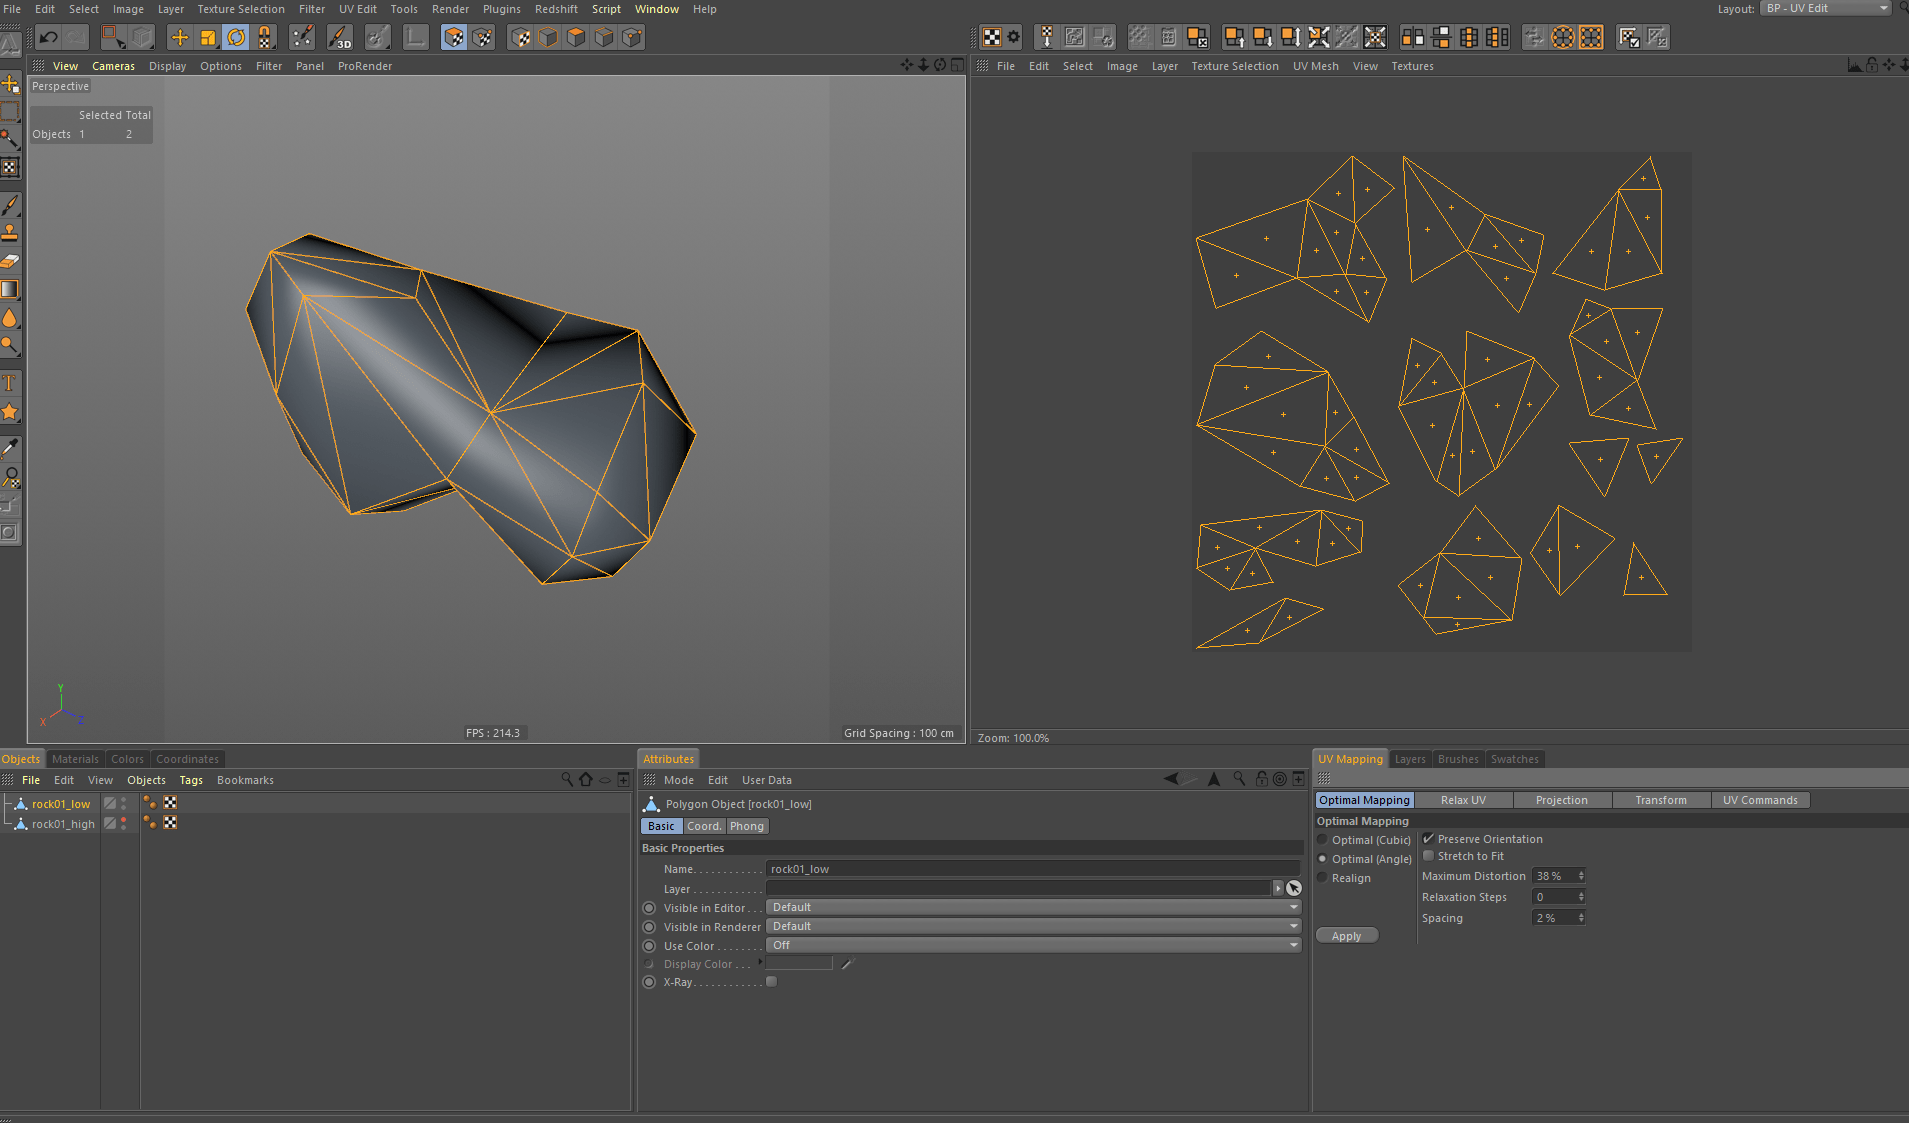Activate the Scale tool
The height and width of the screenshot is (1123, 1909).
tap(207, 37)
